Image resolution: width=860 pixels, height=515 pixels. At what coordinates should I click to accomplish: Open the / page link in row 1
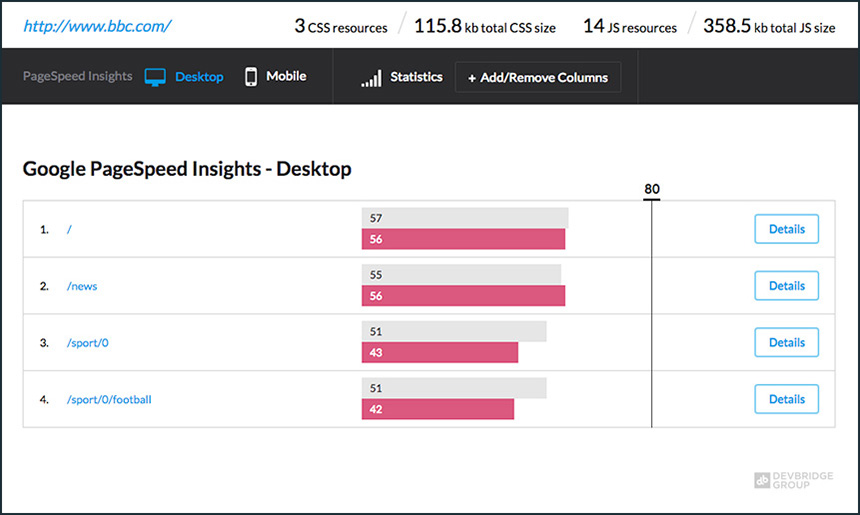click(x=69, y=229)
